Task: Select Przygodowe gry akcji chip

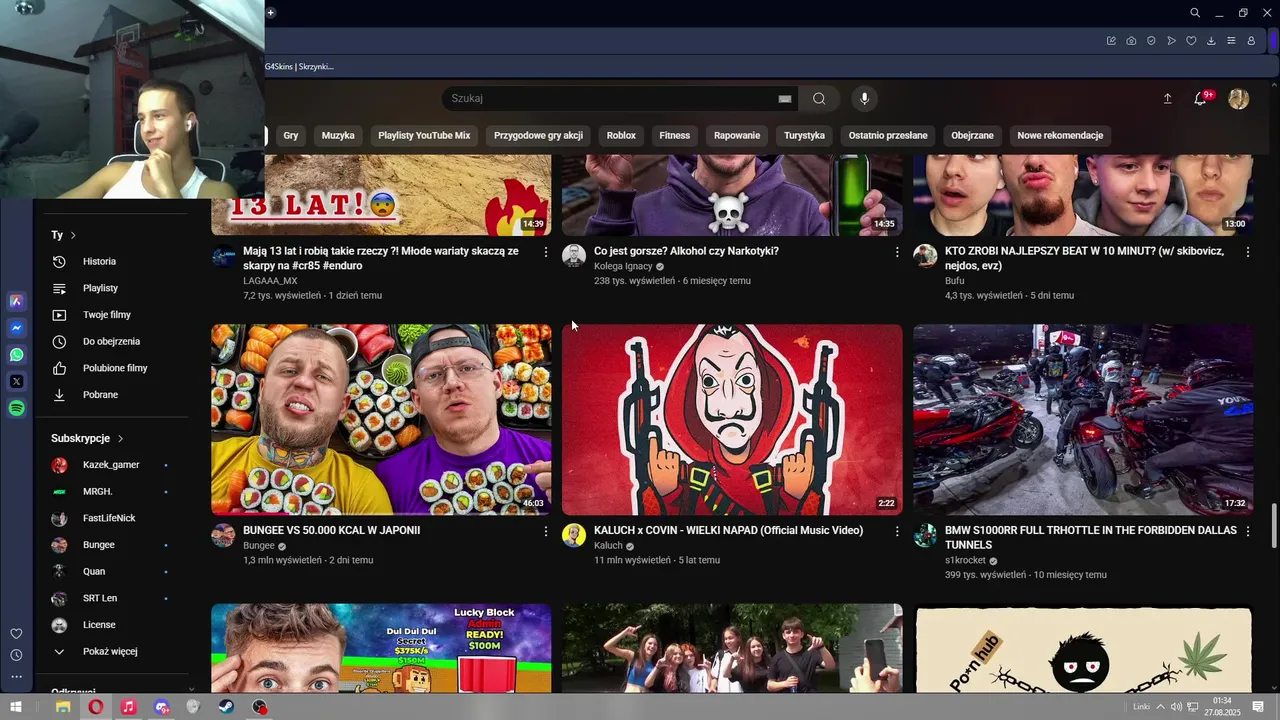Action: click(538, 135)
